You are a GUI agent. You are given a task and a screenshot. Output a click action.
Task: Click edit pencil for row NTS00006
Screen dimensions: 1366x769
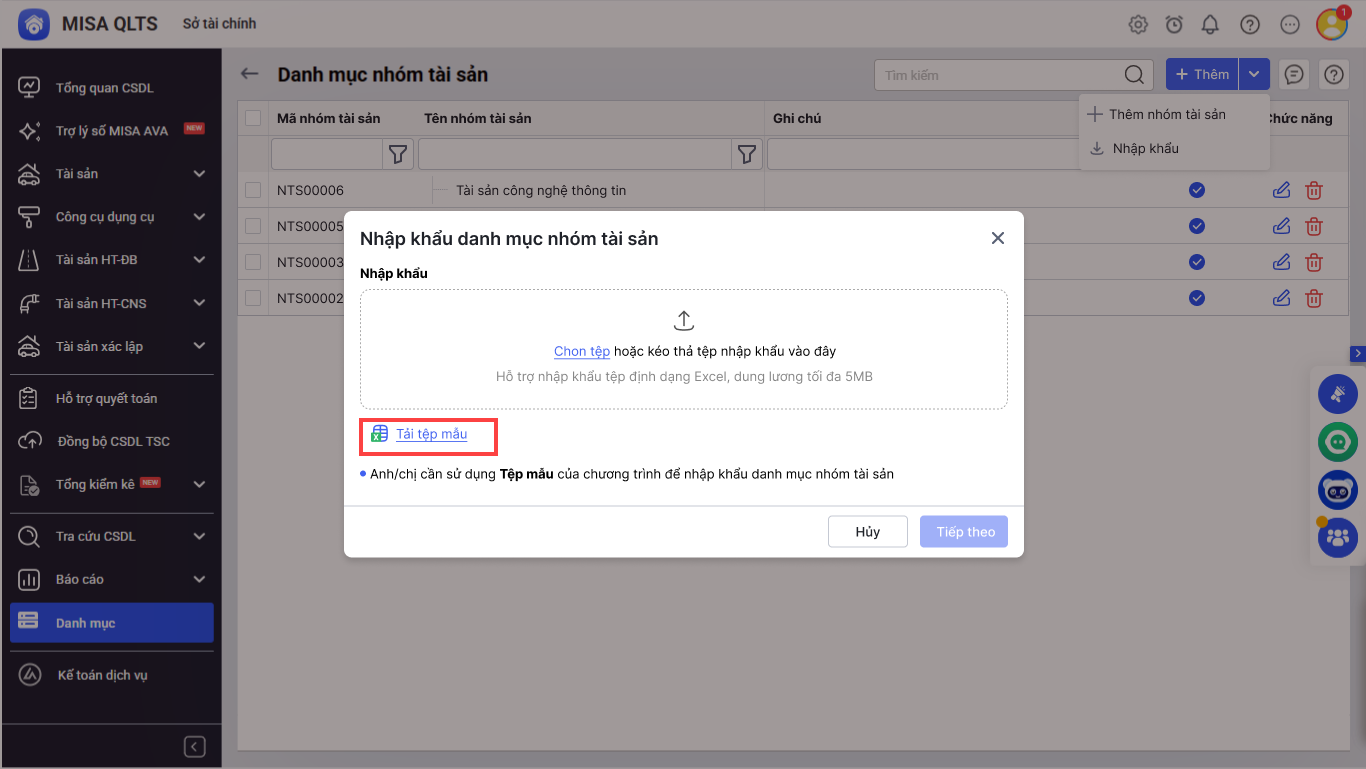(x=1281, y=190)
